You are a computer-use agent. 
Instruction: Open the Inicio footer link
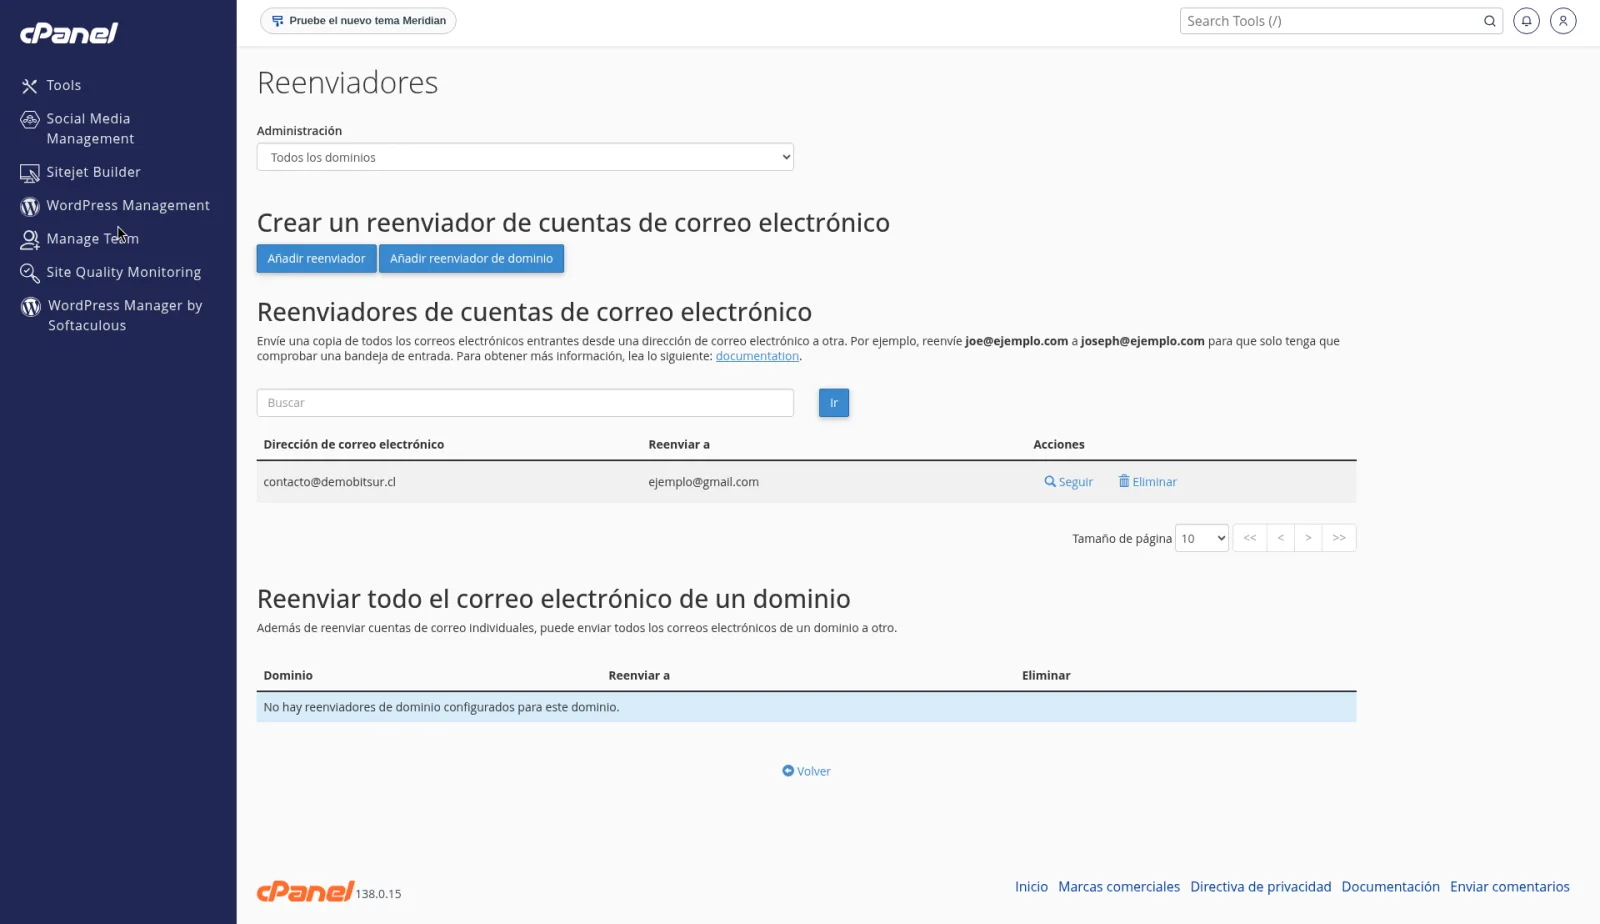(1031, 887)
